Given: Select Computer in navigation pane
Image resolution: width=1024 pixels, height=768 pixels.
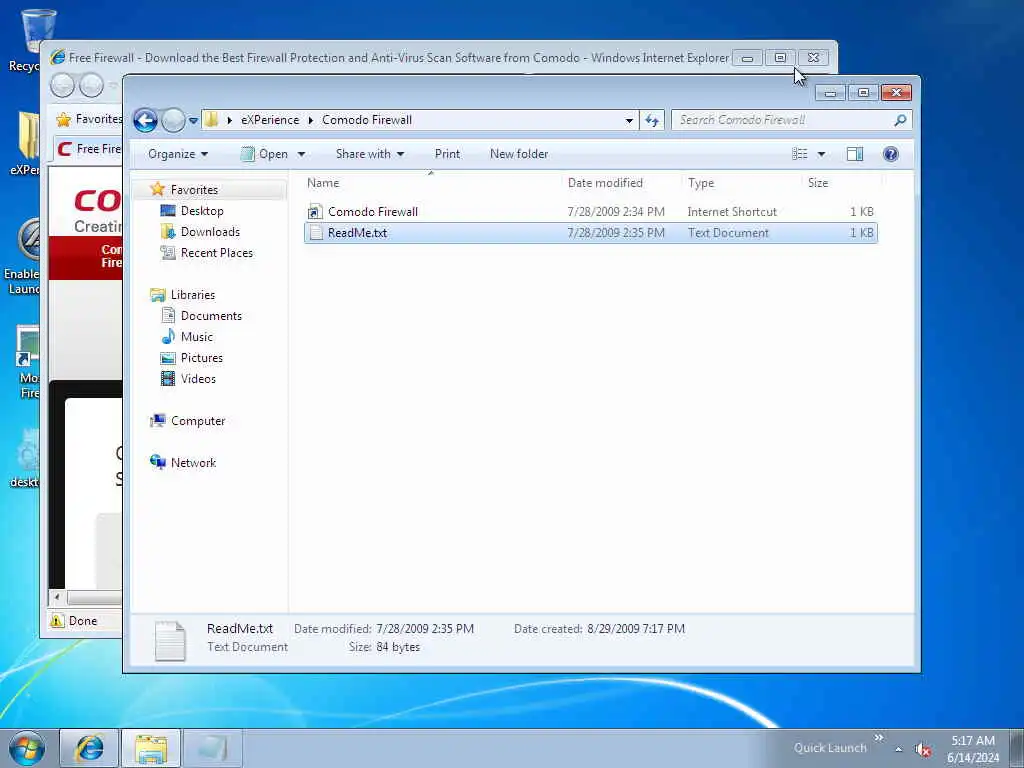Looking at the screenshot, I should click(198, 421).
